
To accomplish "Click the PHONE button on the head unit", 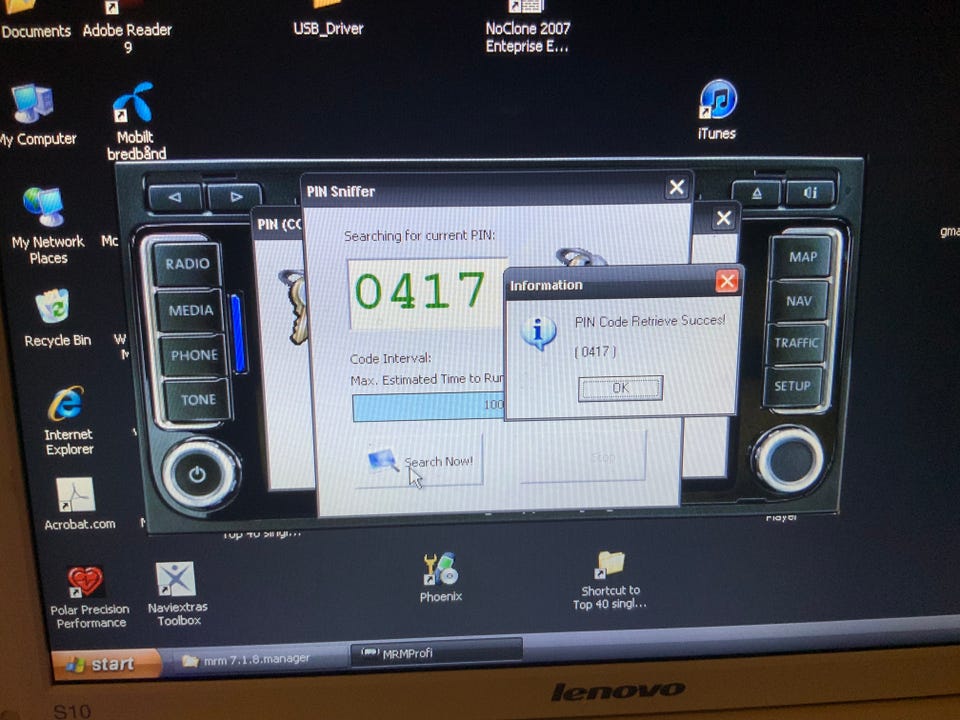I will 194,355.
